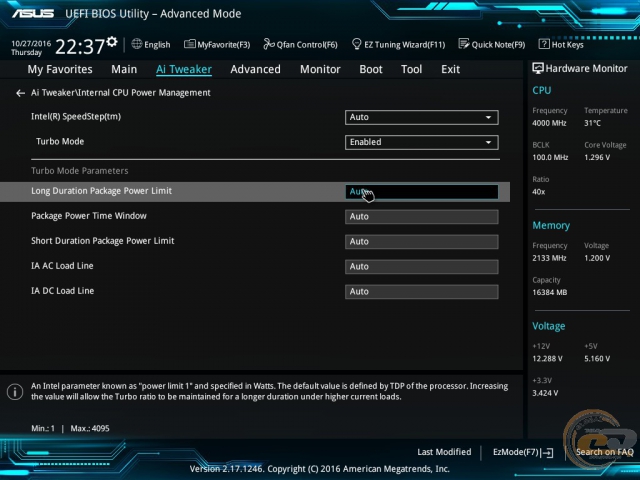
Task: Click the CPU temperature value 31°C
Action: tap(592, 123)
